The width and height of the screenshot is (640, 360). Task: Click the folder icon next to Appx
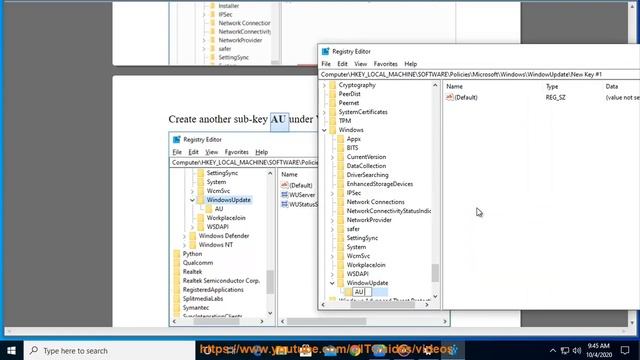[341, 139]
